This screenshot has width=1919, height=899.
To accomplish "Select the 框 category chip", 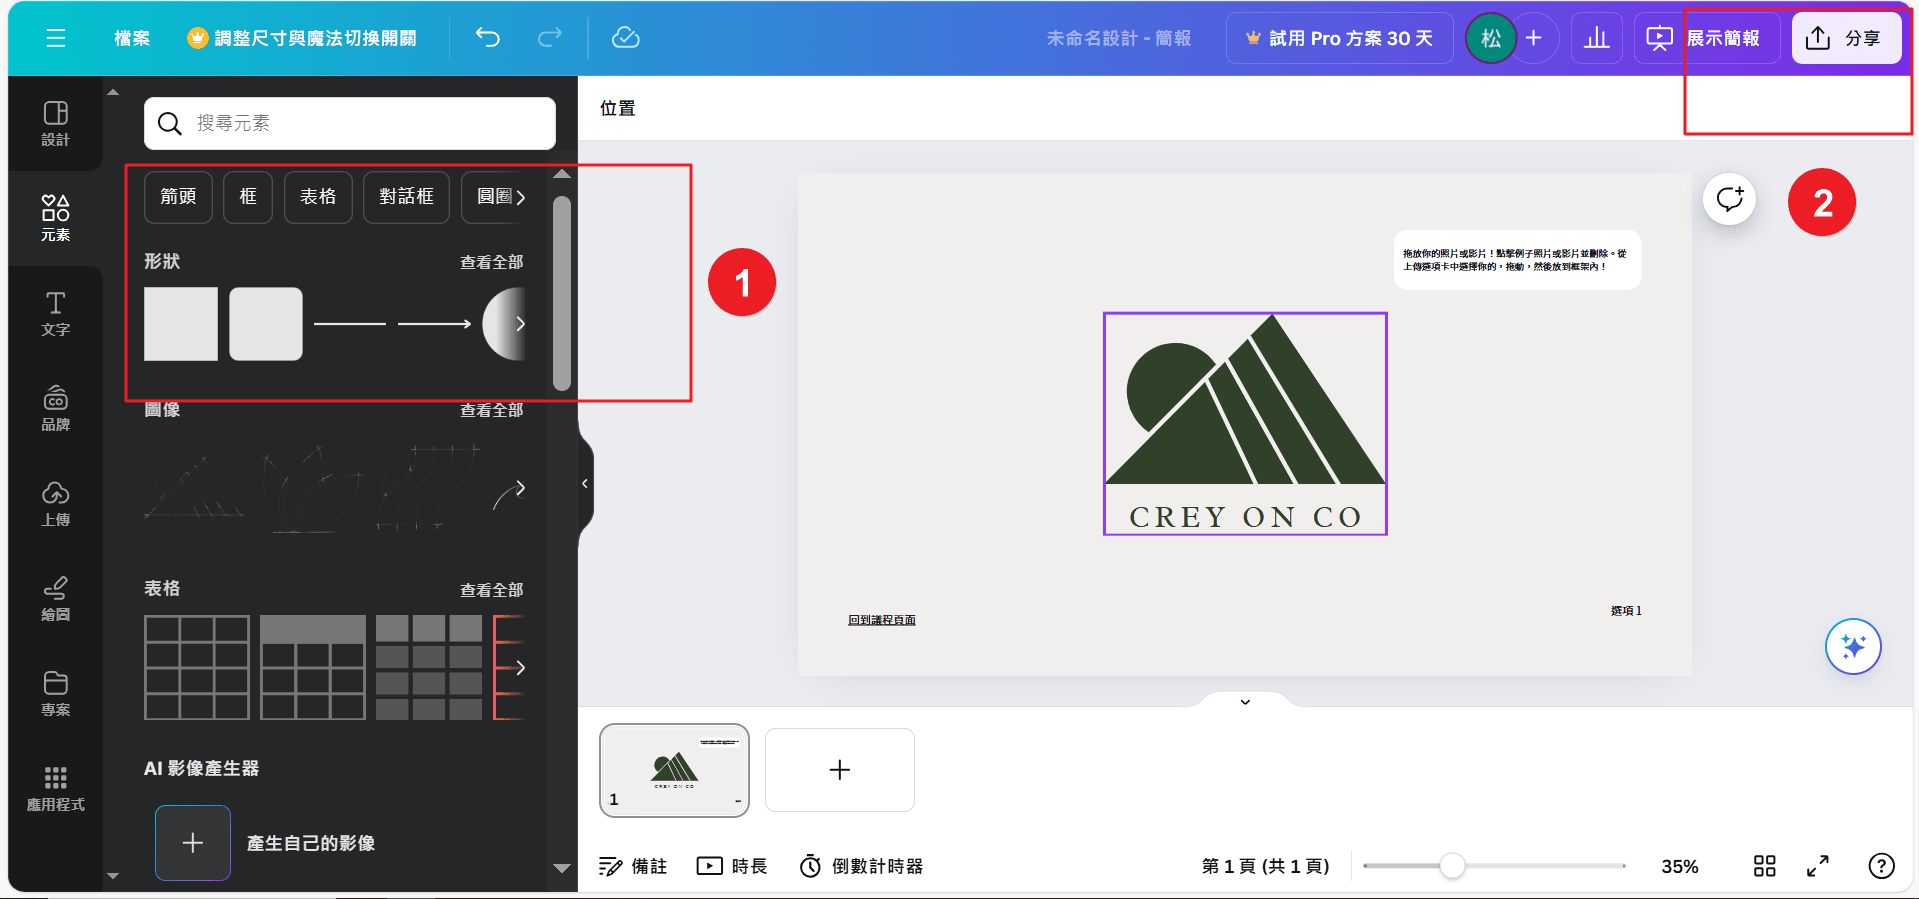I will [x=248, y=197].
